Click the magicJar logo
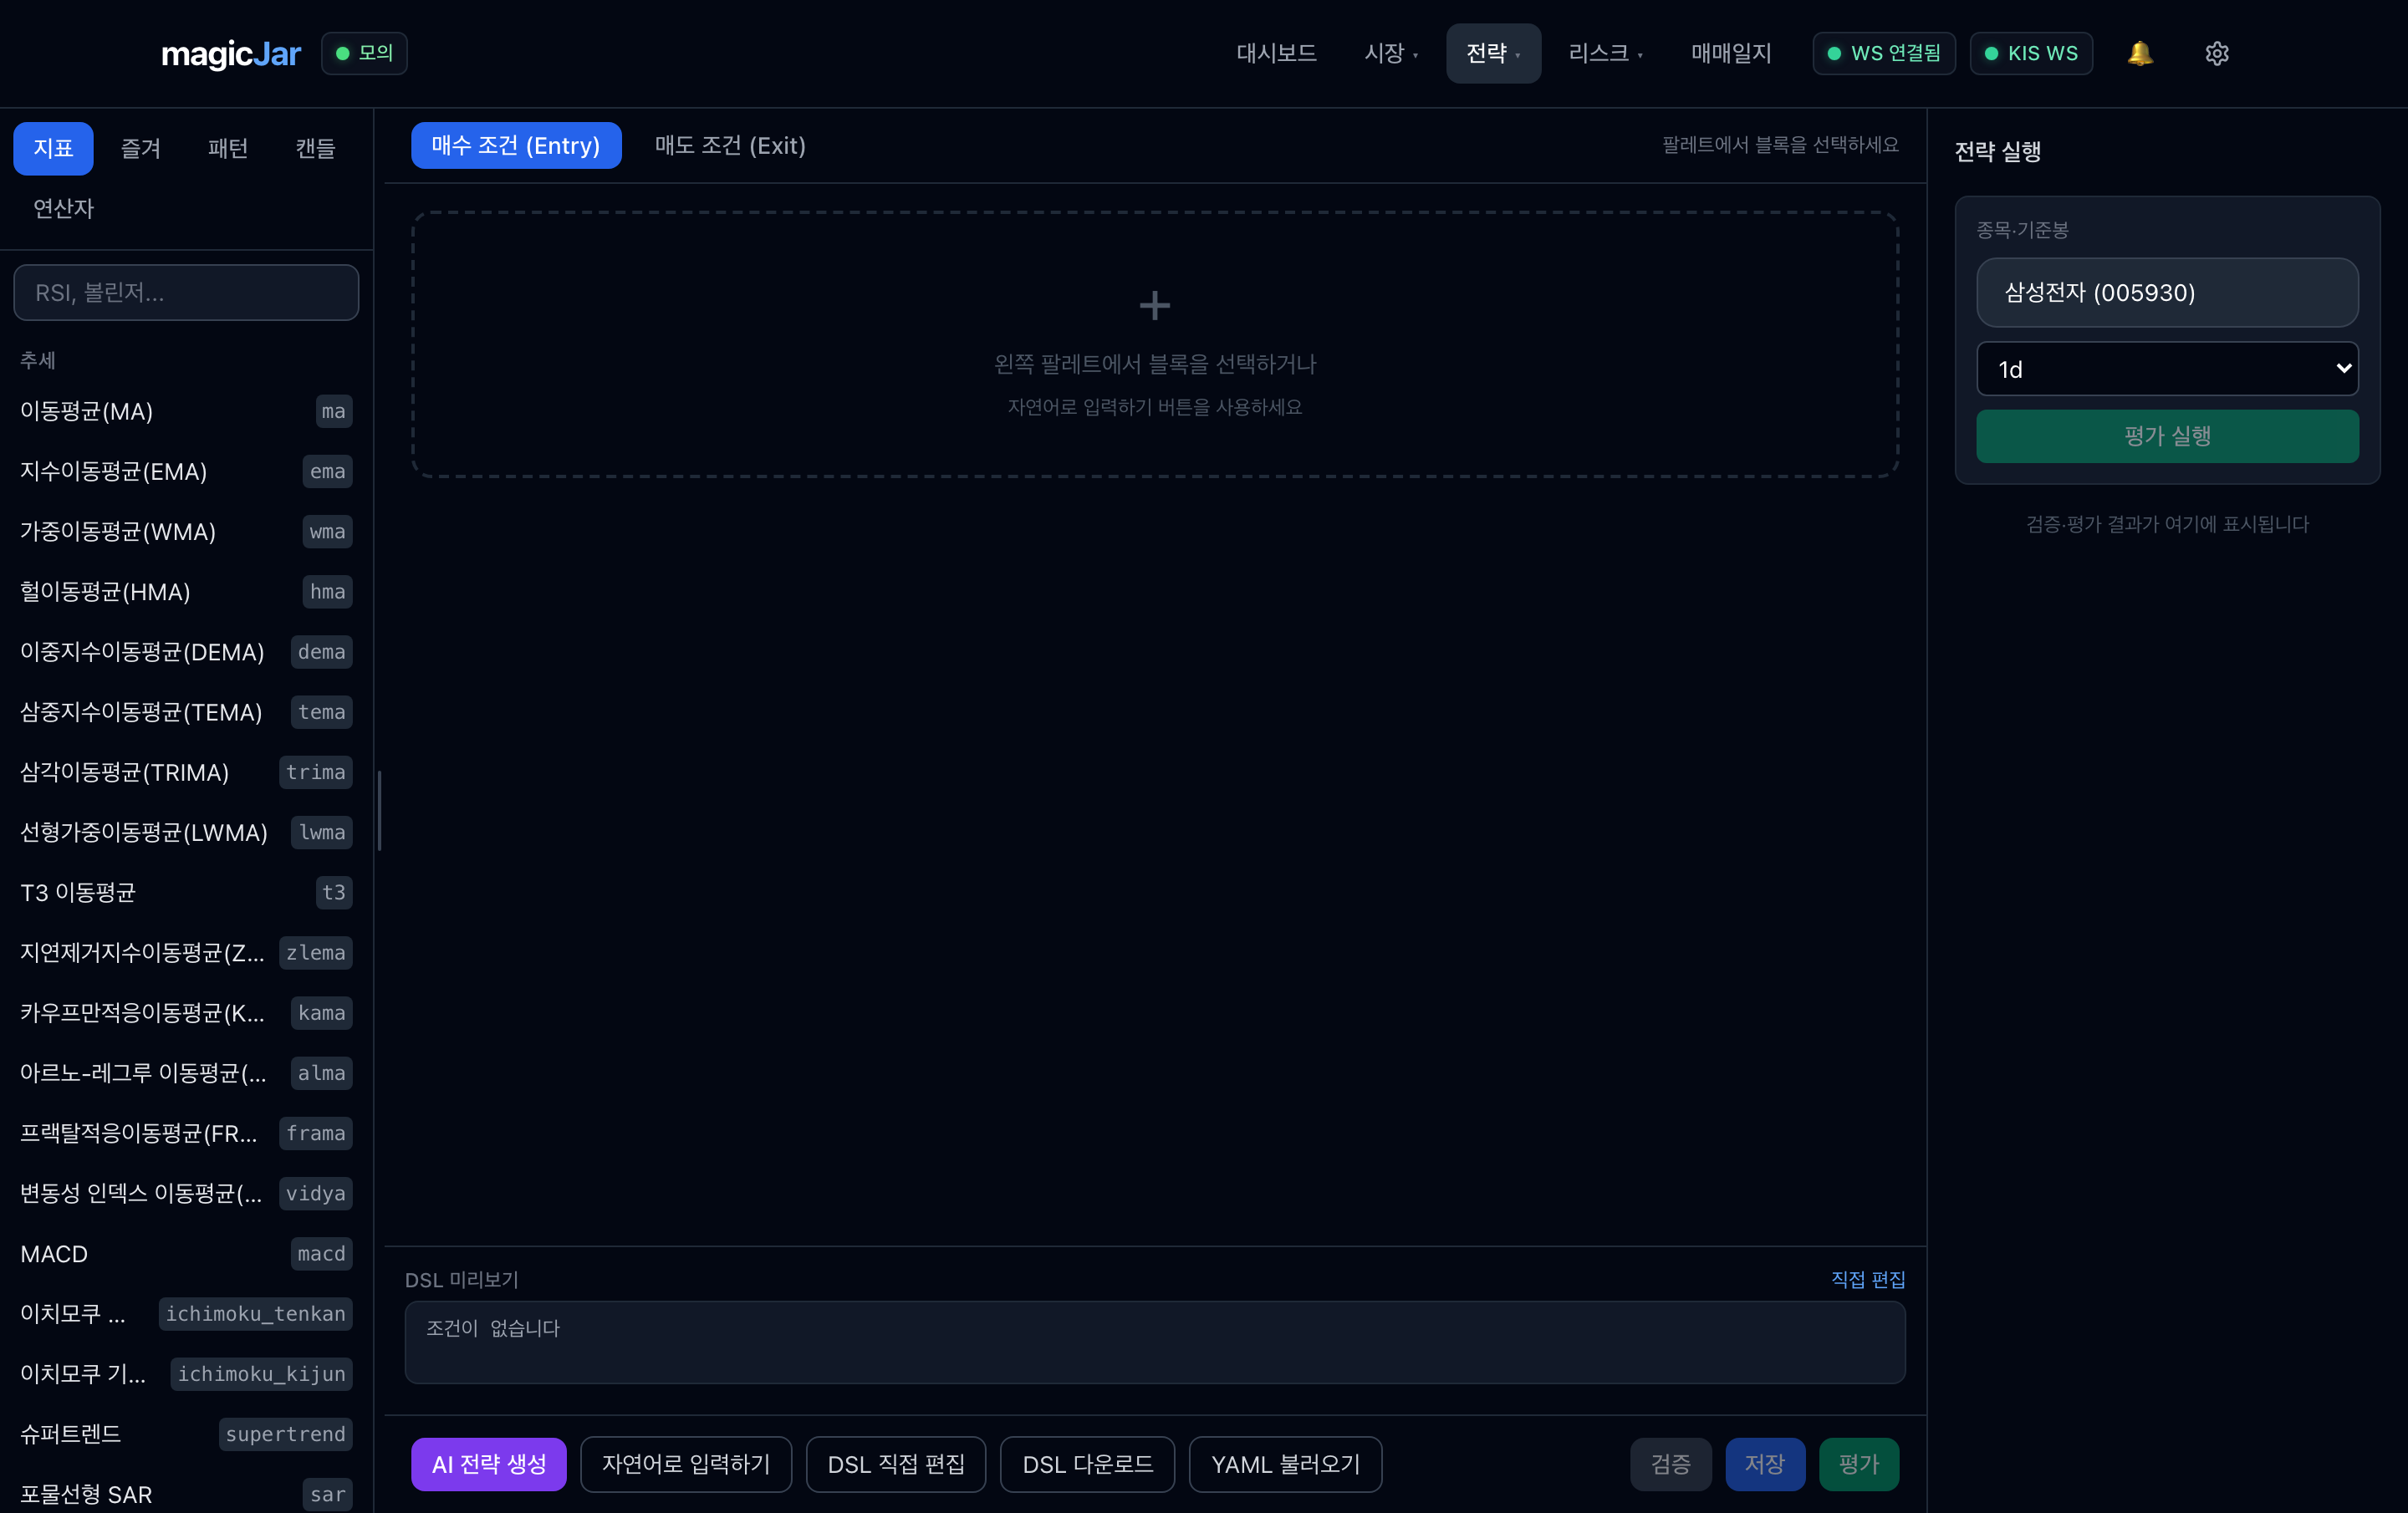The image size is (2408, 1513). (231, 53)
